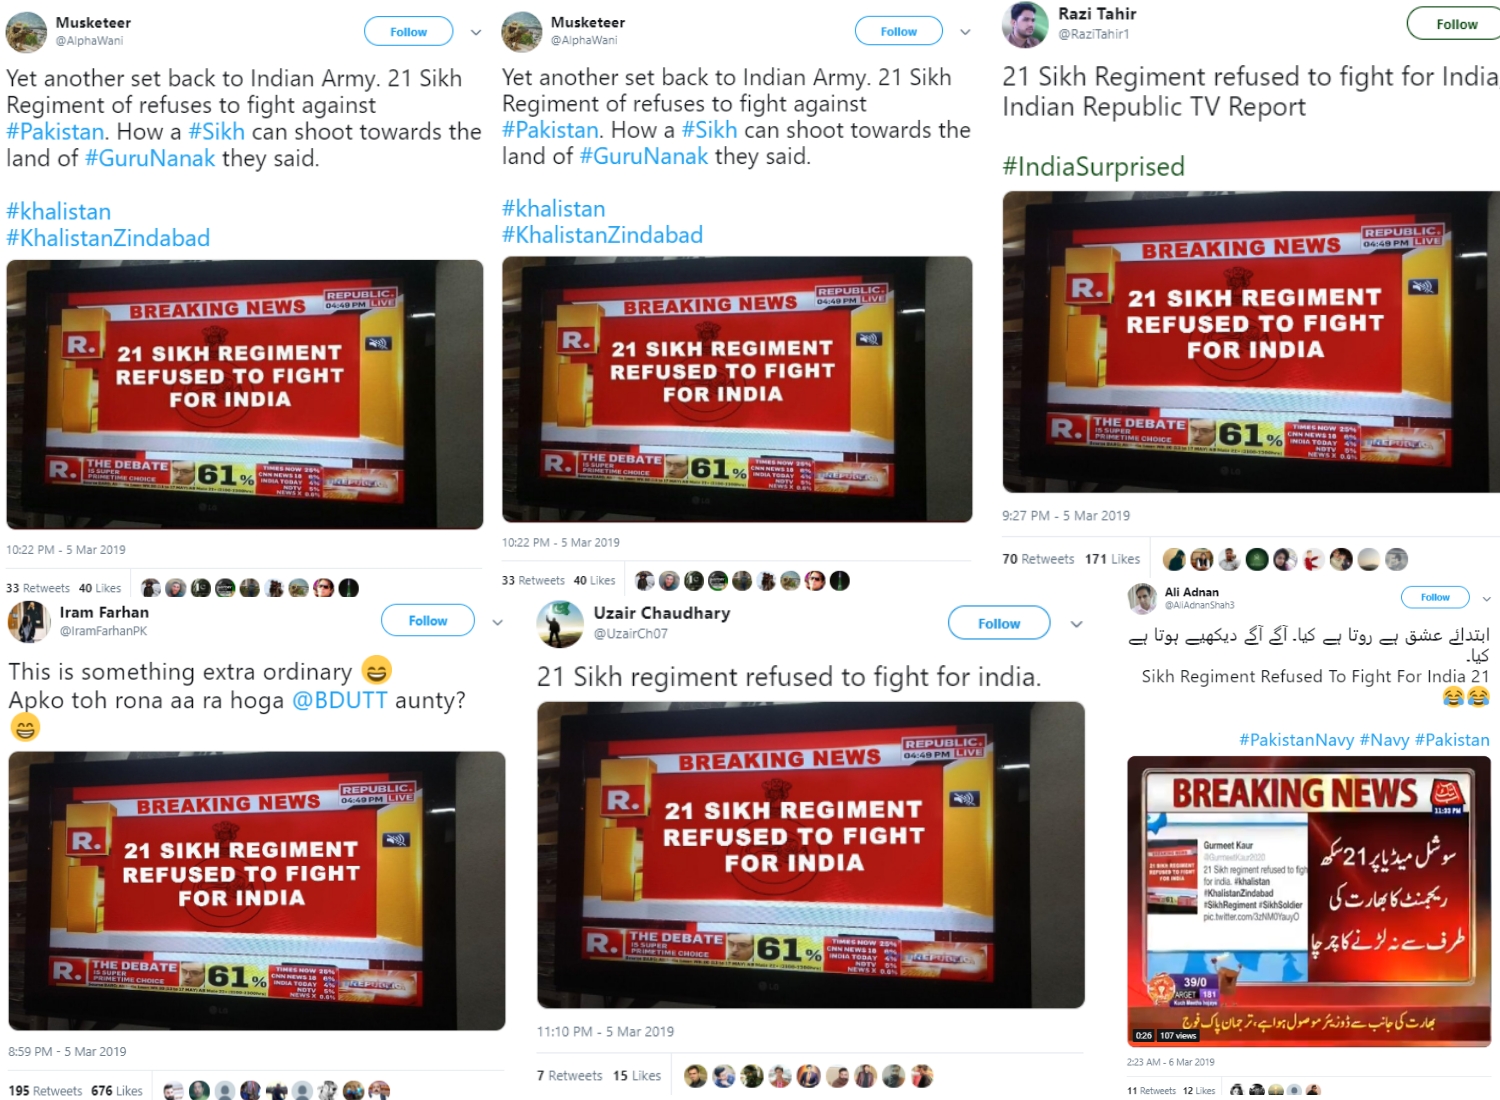Follow Uzair Chaudhary
This screenshot has height=1100, width=1500.
click(x=999, y=623)
